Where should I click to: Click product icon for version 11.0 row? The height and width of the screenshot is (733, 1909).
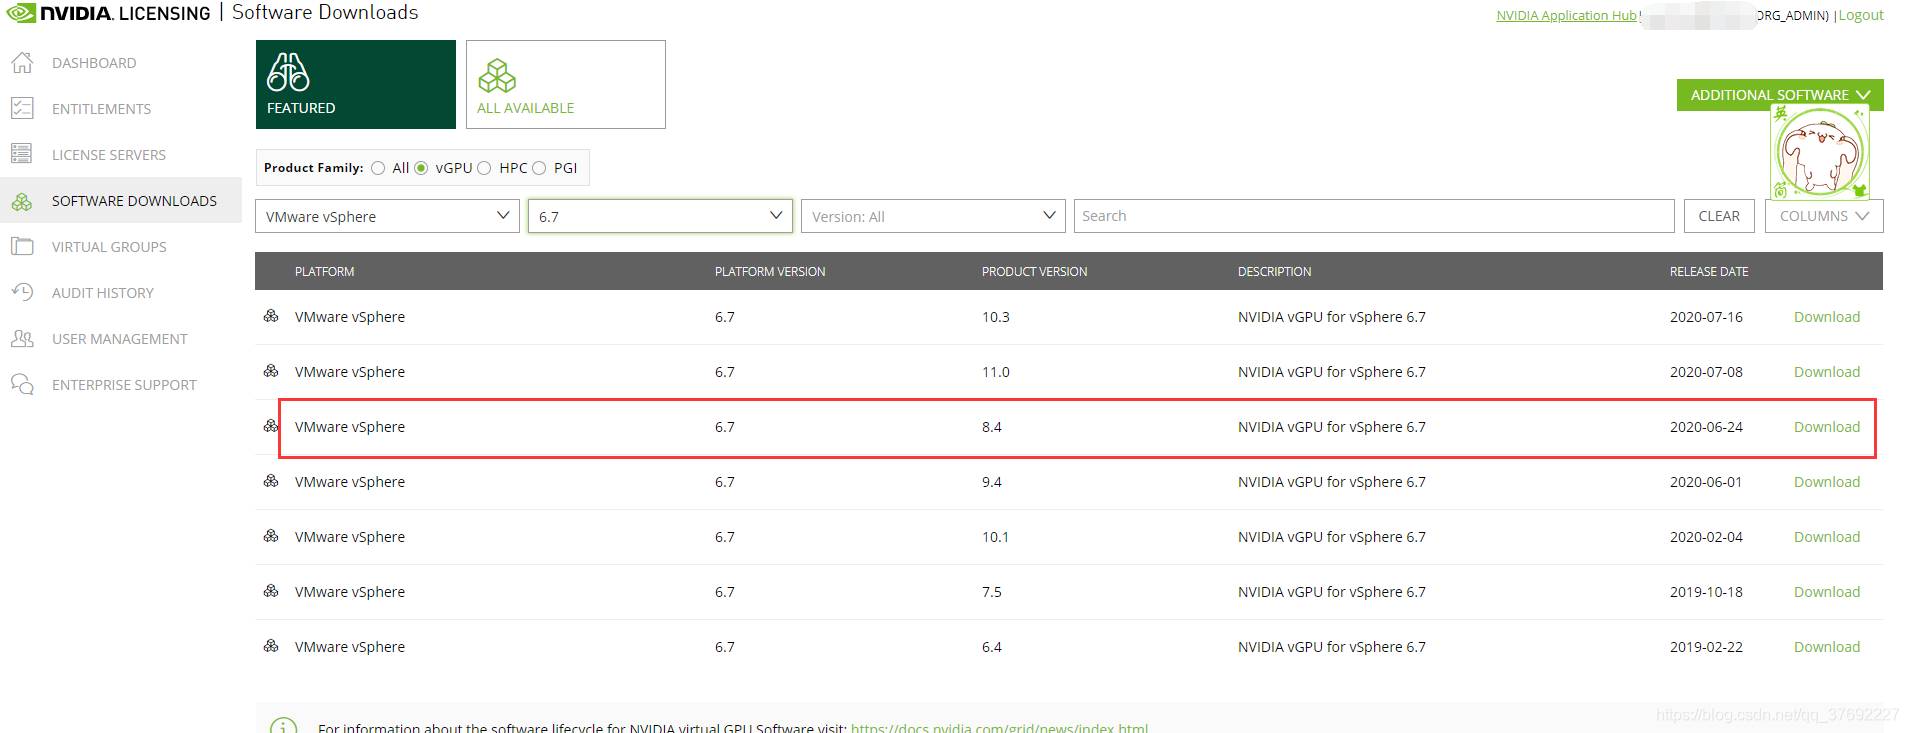[271, 371]
